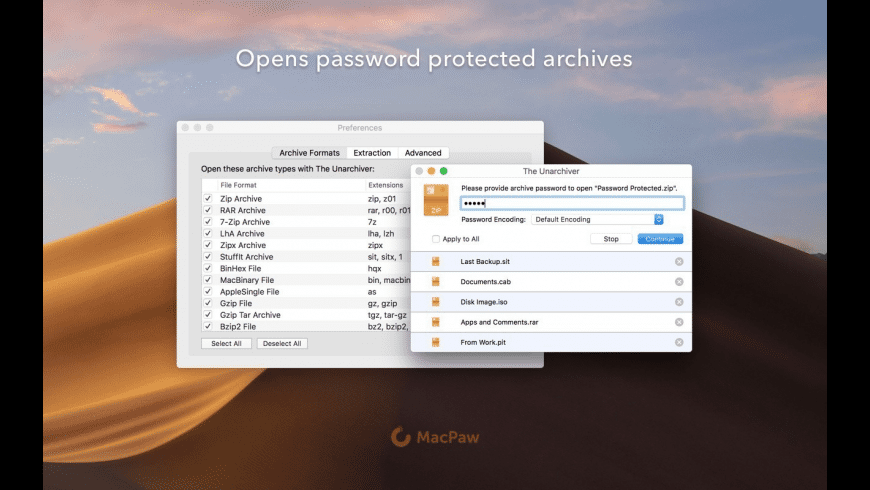
Task: Click the Extensions column header
Action: click(x=388, y=185)
